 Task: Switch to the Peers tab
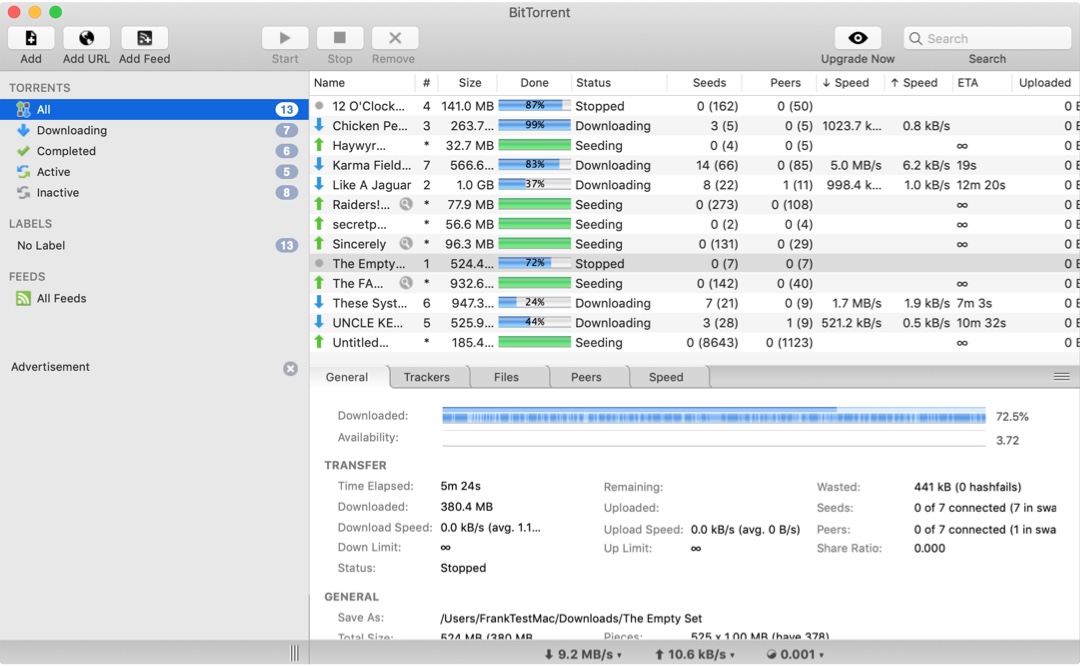click(586, 377)
